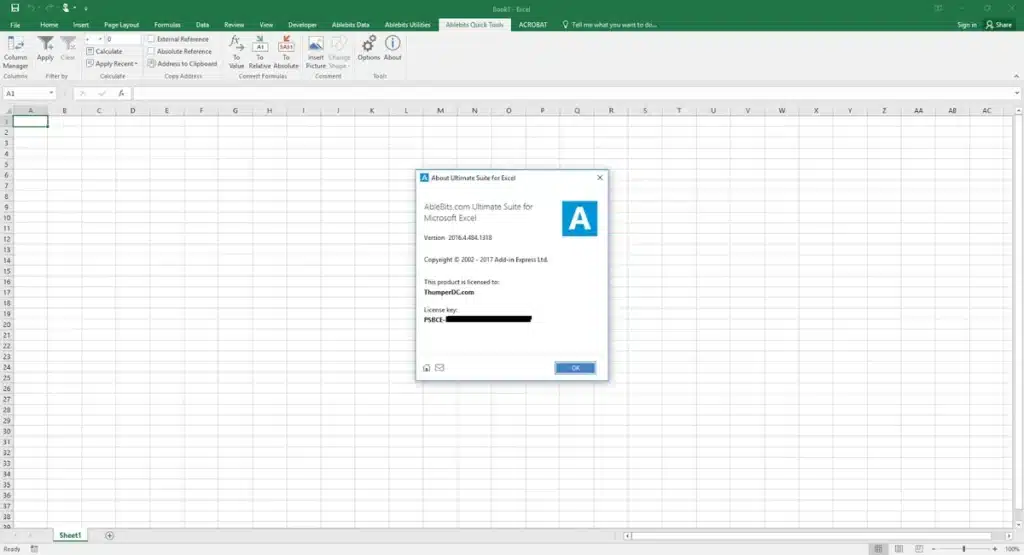Open the touch mode dropdown arrow

tap(74, 8)
